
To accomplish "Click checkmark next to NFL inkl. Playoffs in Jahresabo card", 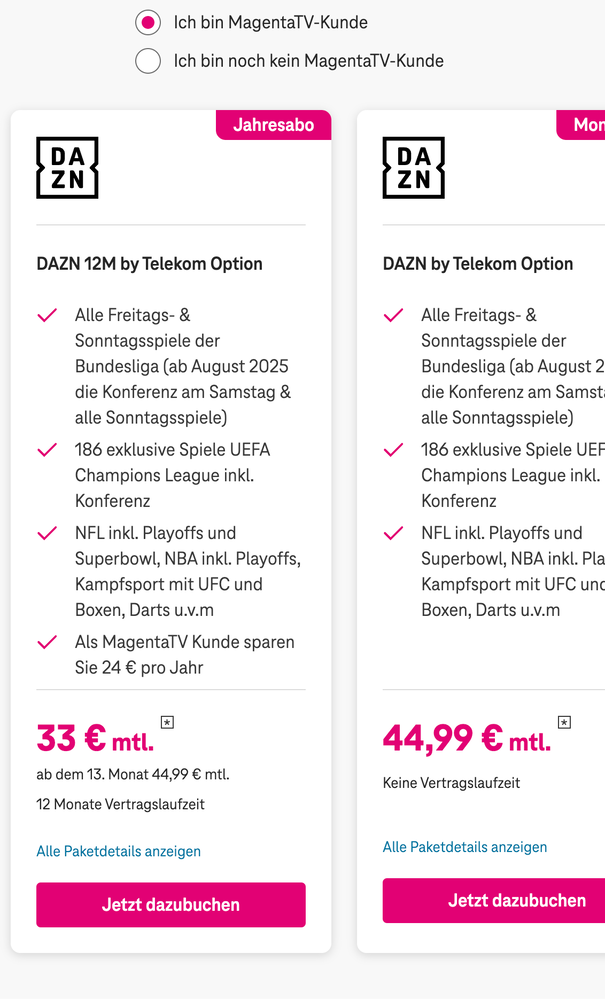I will coord(47,534).
